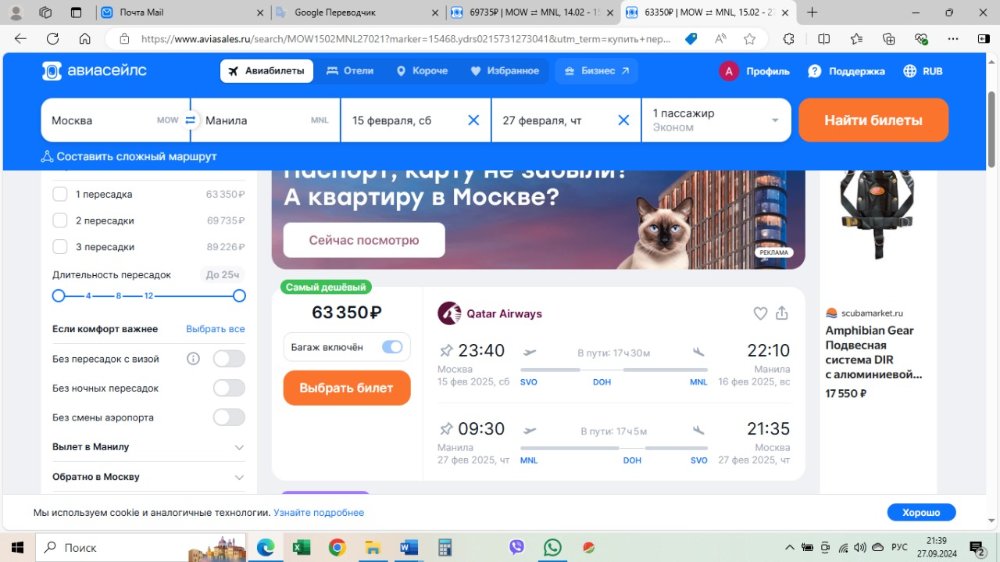Open WhatsApp from the taskbar
The height and width of the screenshot is (562, 1000).
click(552, 547)
